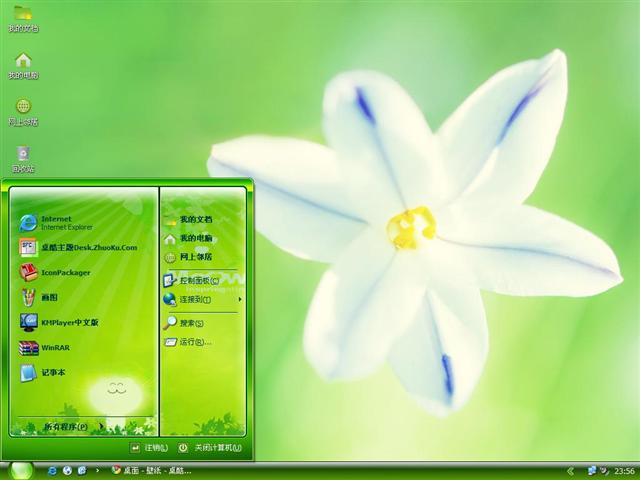Viewport: 640px width, 480px height.
Task: Click the tray icon next to the clock
Action: pos(604,471)
